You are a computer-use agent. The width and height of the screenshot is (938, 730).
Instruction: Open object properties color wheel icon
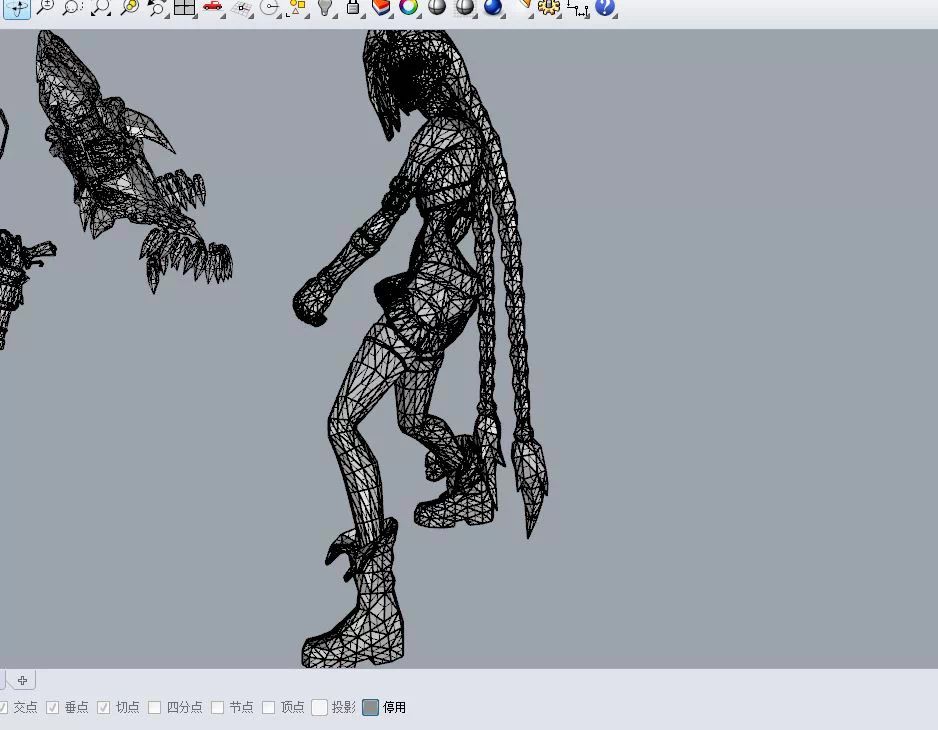(x=409, y=7)
